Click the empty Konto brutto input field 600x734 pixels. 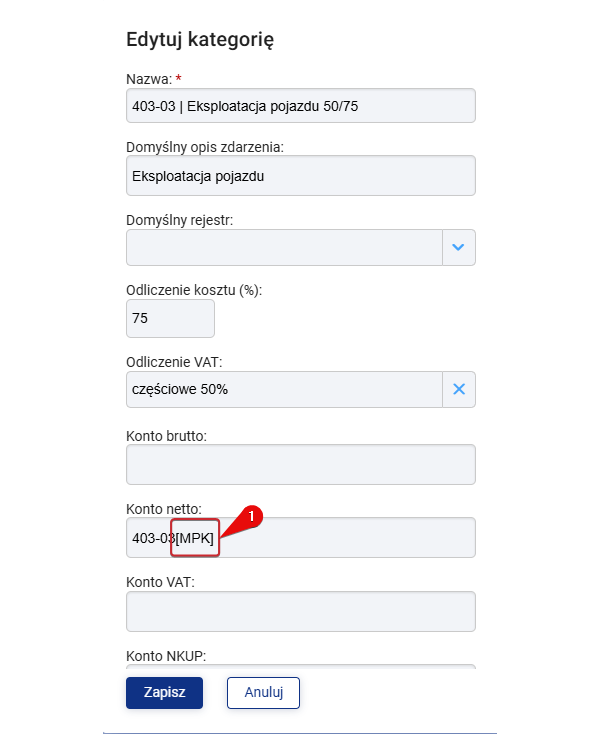(x=301, y=464)
